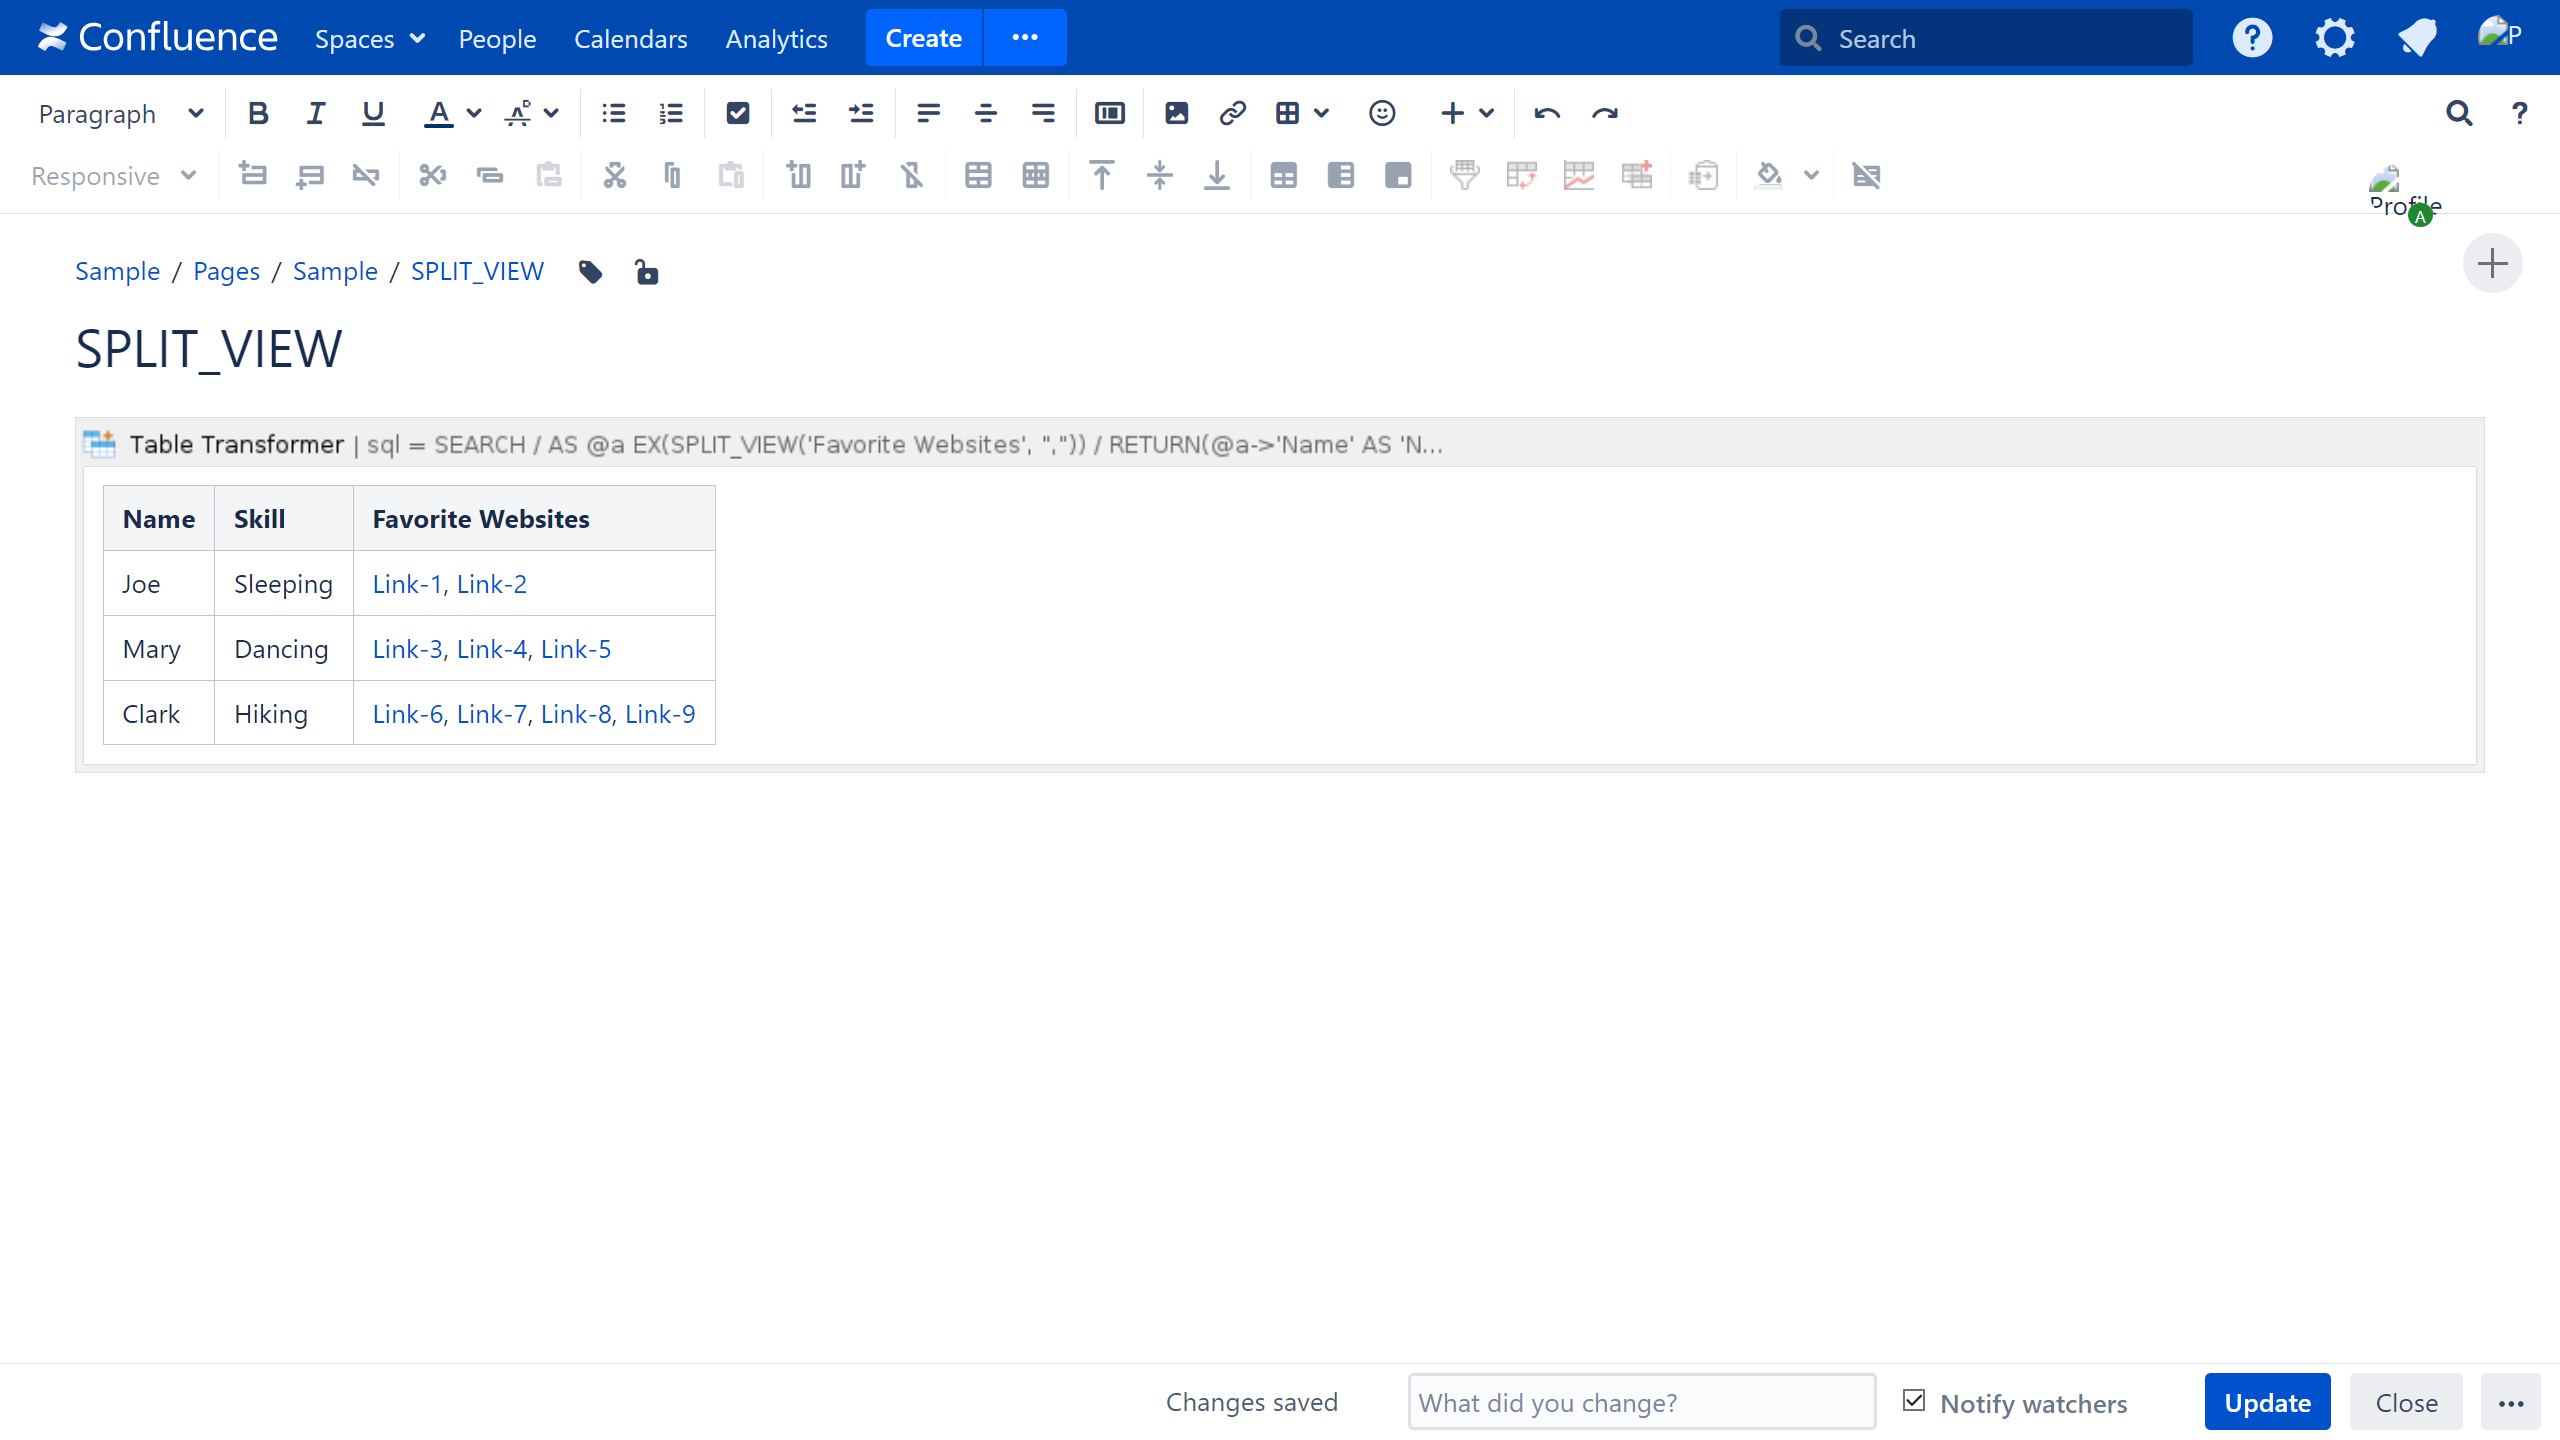2560x1440 pixels.
Task: Toggle the Notify watchers checkbox
Action: click(1914, 1401)
